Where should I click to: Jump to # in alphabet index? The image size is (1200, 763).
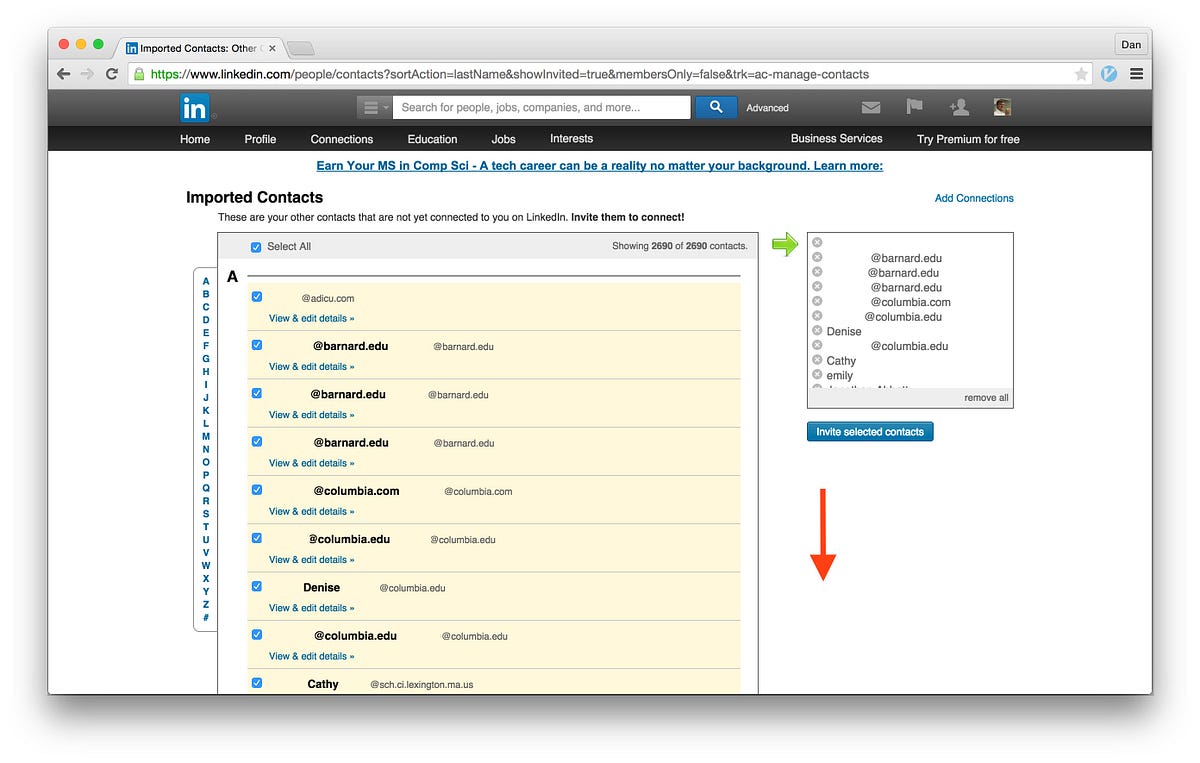click(x=206, y=617)
